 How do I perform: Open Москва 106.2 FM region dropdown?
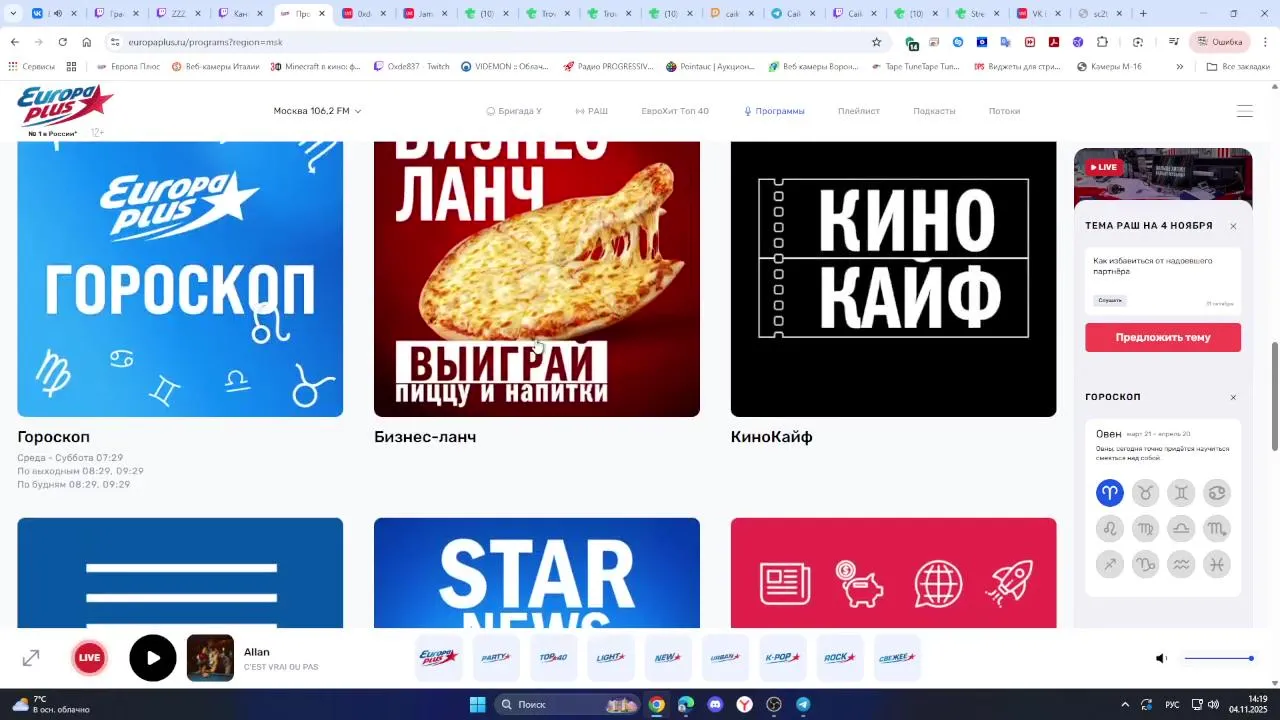coord(317,111)
